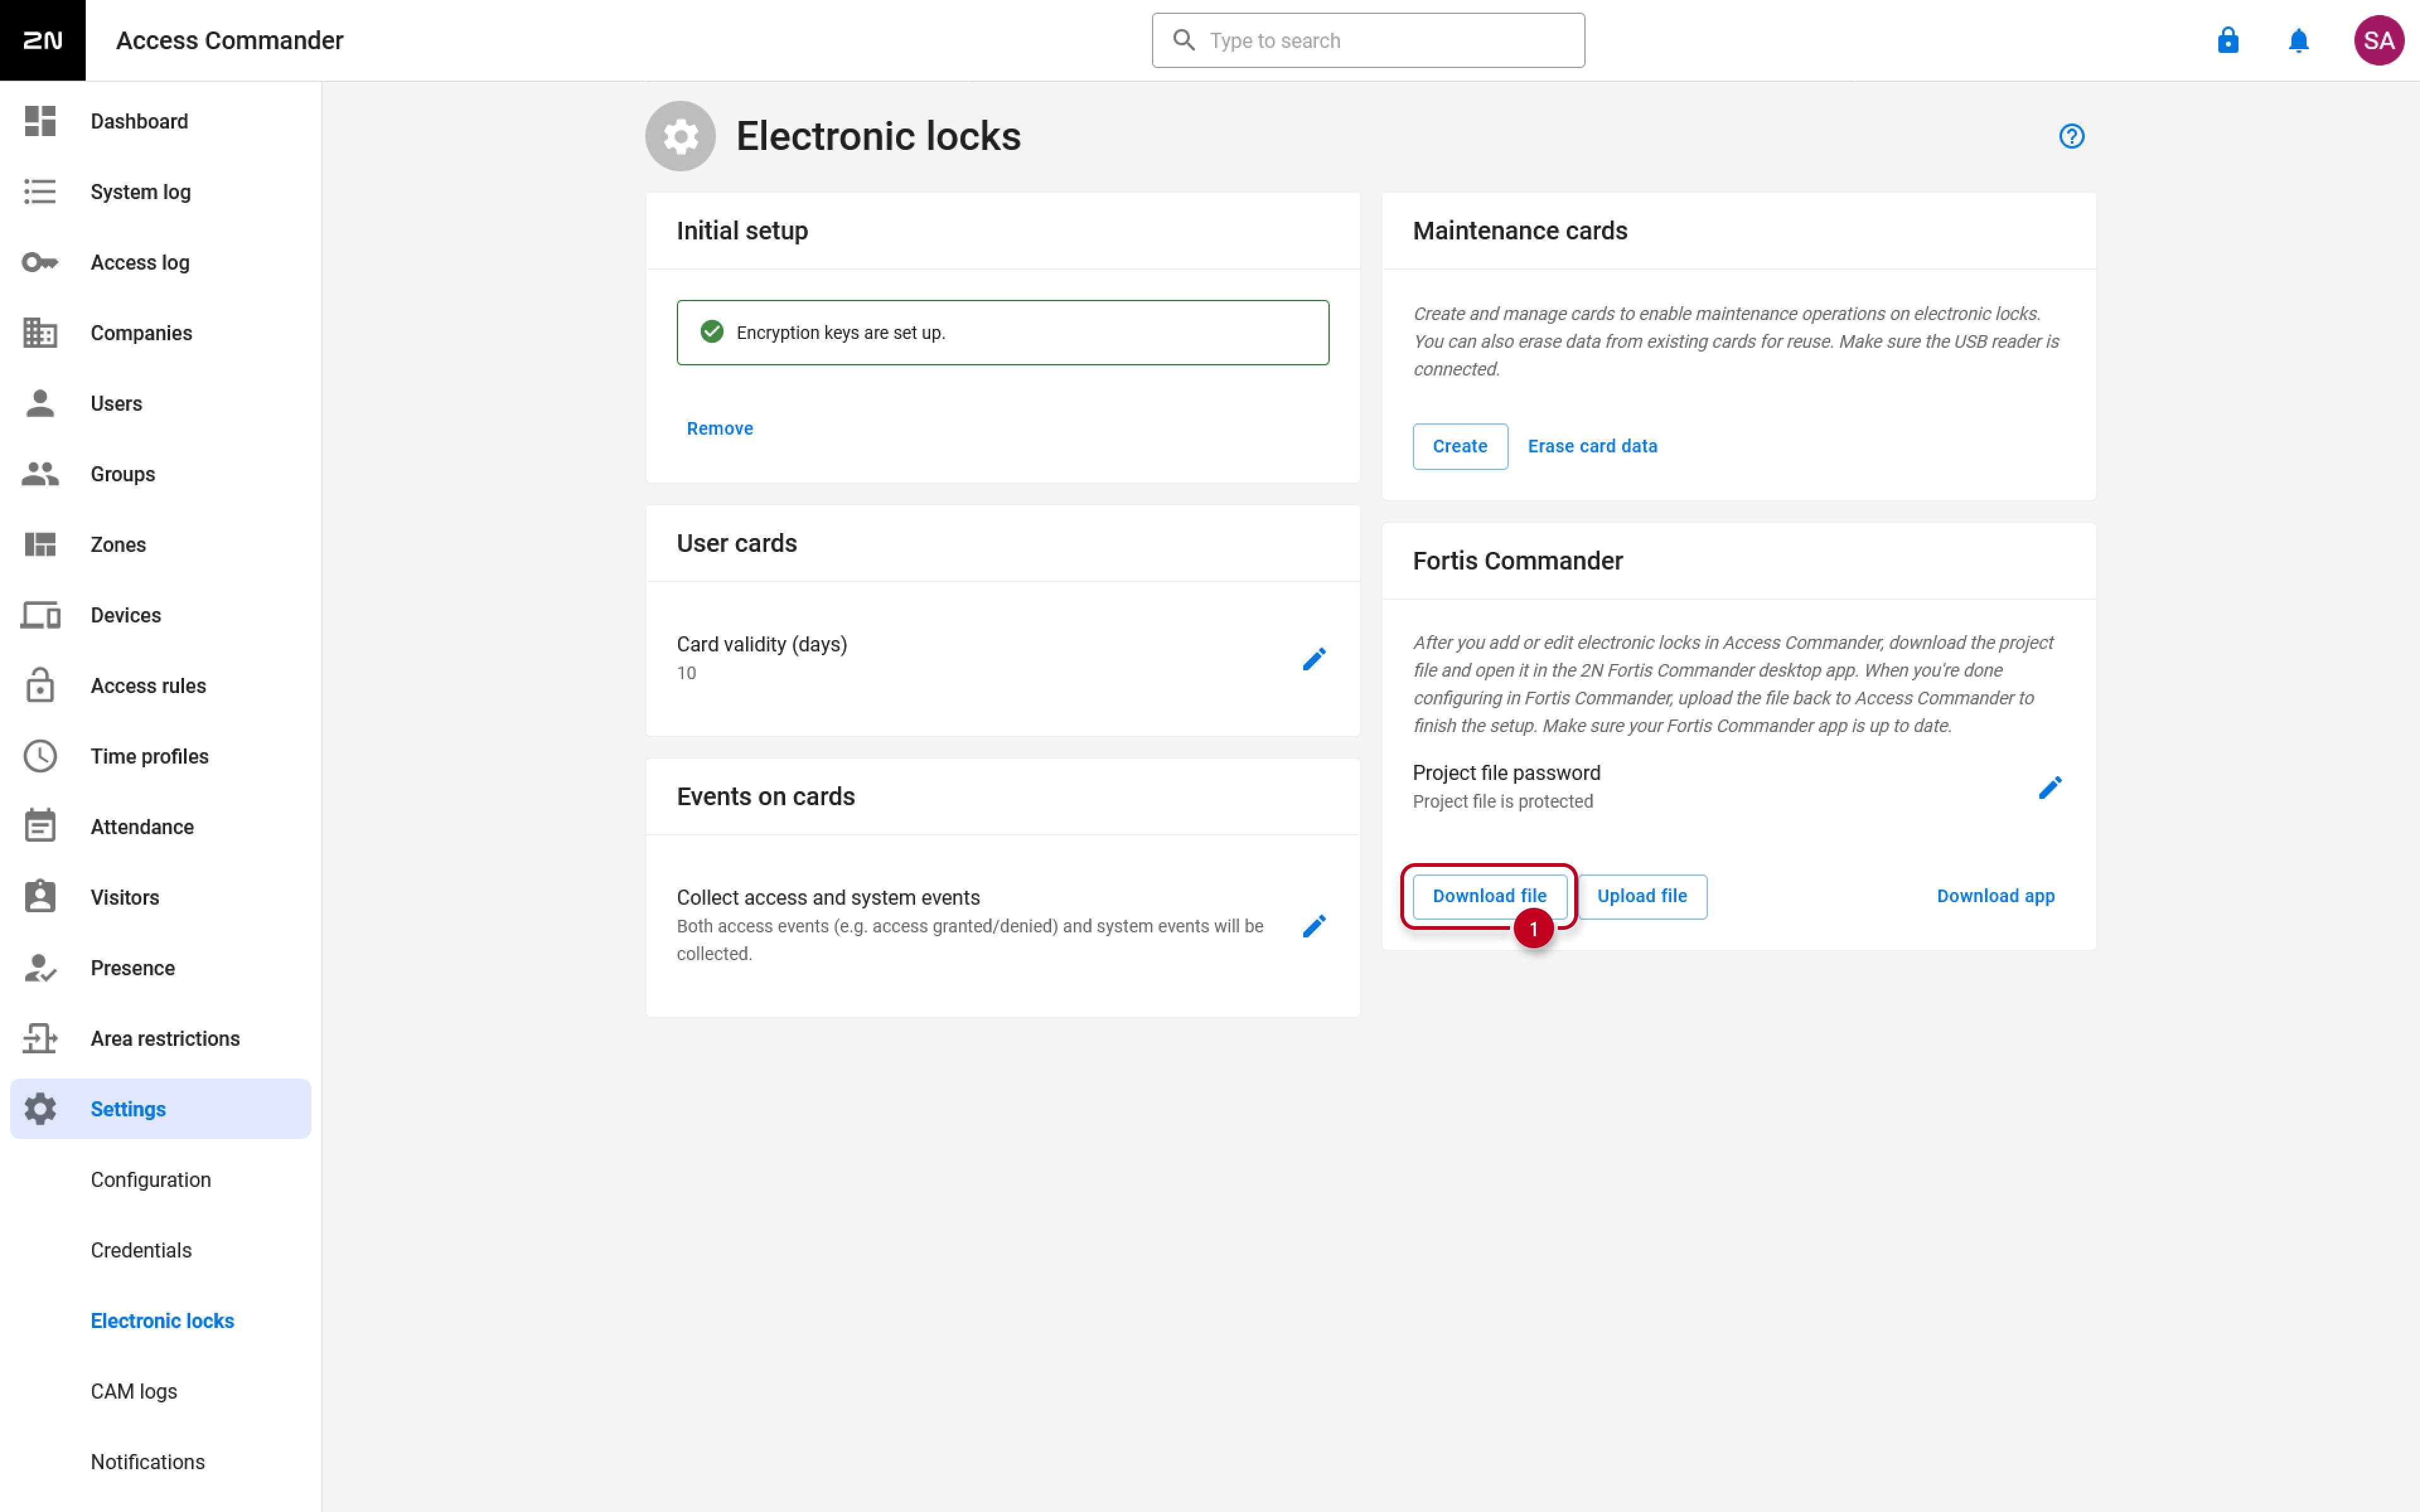Click the Companies building icon
The height and width of the screenshot is (1512, 2420).
pos(40,333)
